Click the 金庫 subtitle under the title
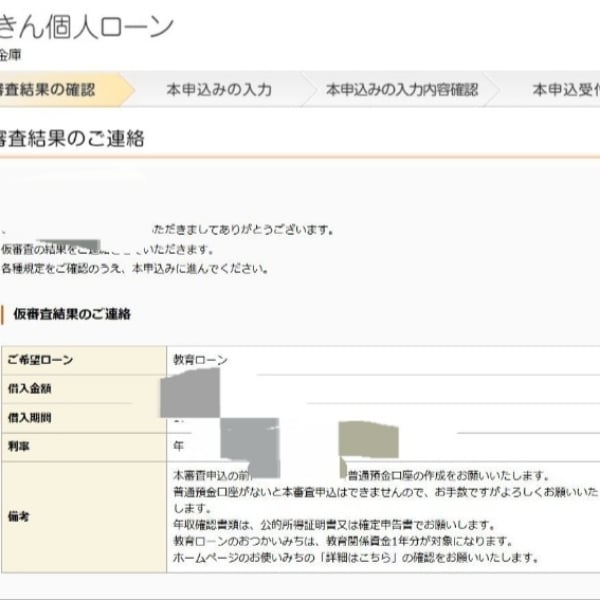The image size is (600, 600). (x=10, y=54)
